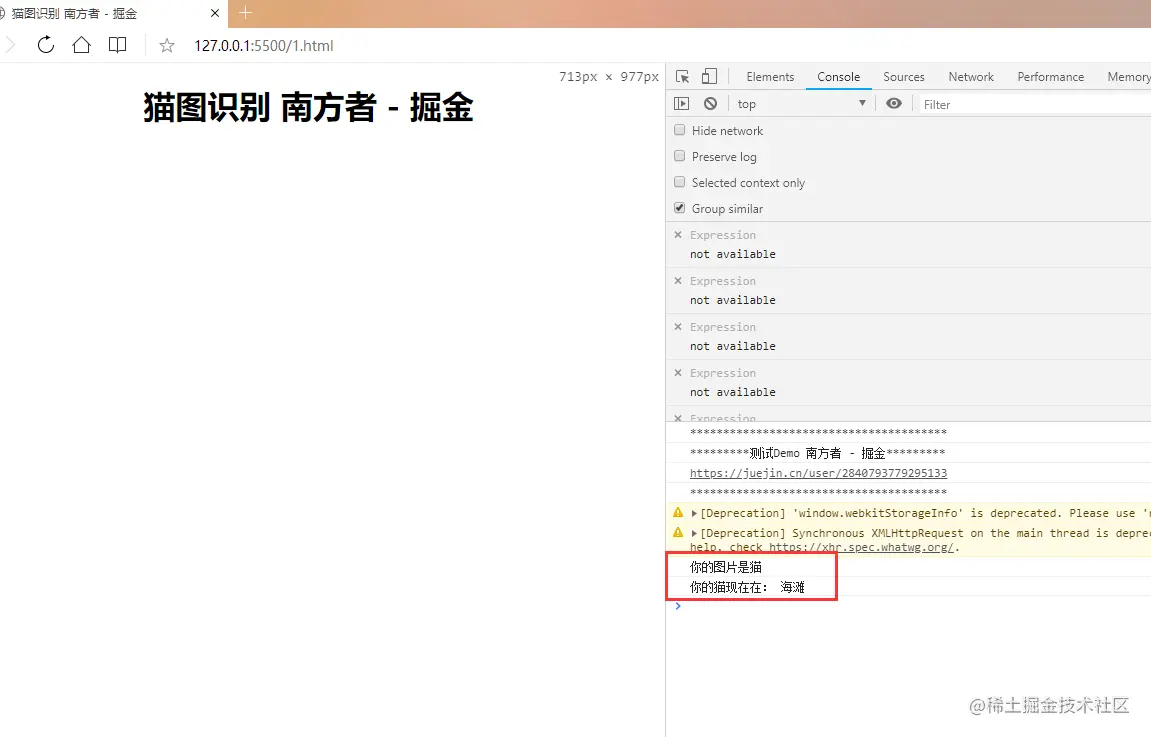This screenshot has width=1151, height=737.
Task: Create a live expression with the eye icon
Action: coord(893,104)
